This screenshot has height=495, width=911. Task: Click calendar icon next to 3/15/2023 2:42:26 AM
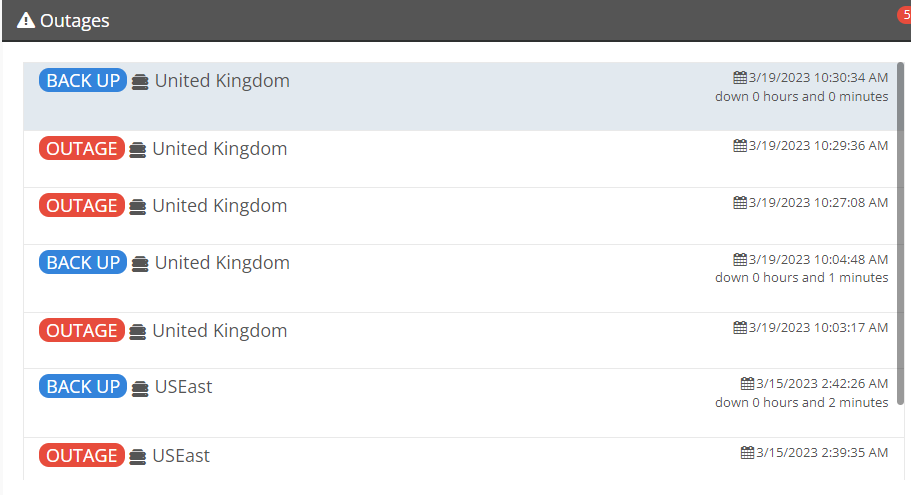point(747,383)
